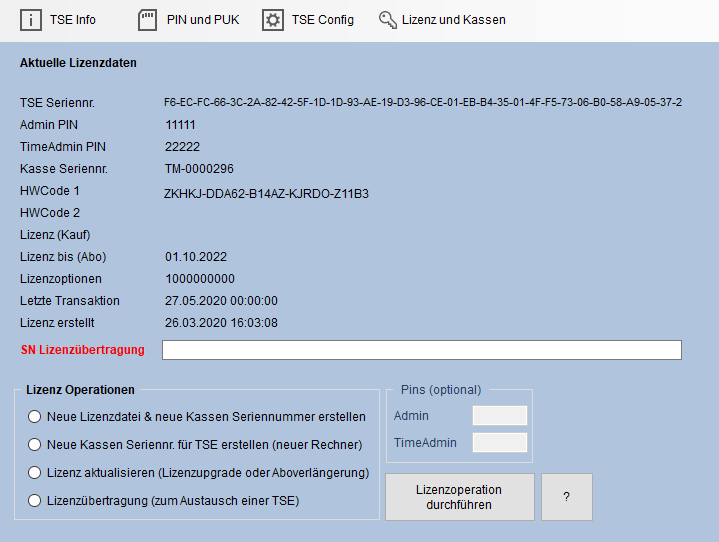Click the SN Lizenzübertragung input field
The width and height of the screenshot is (719, 542).
point(421,350)
